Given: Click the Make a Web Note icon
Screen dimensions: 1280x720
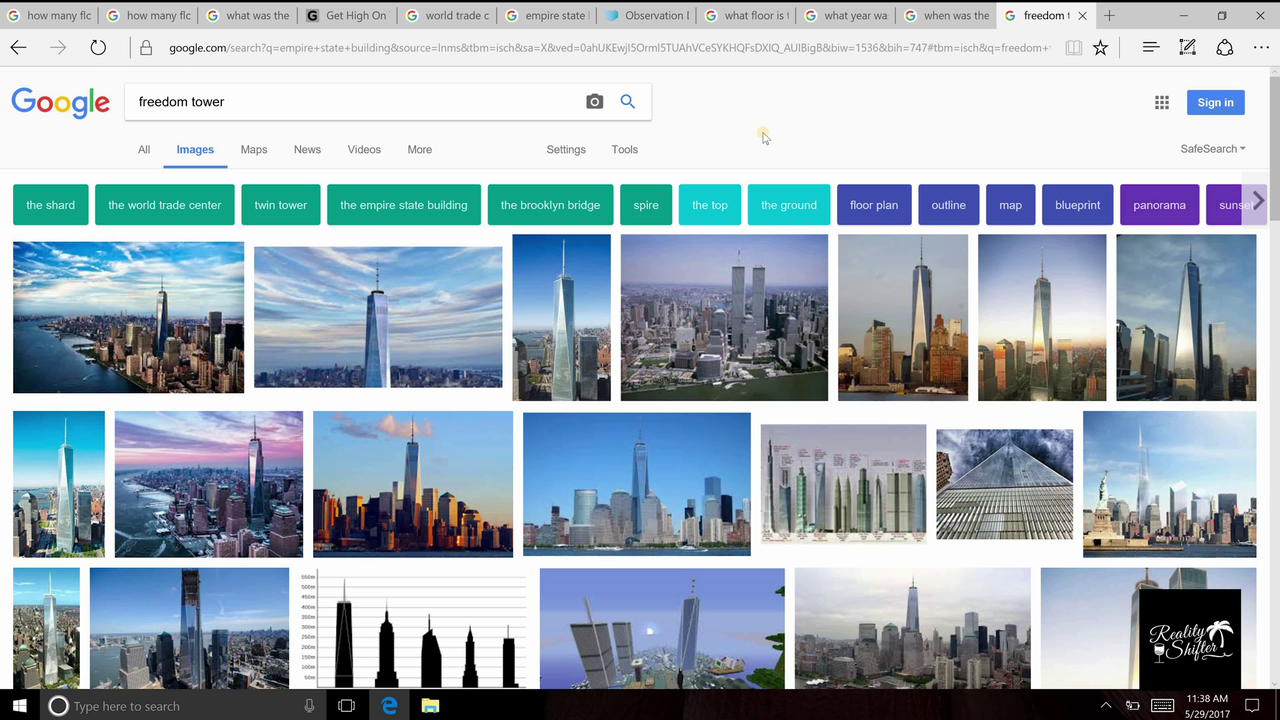Looking at the screenshot, I should click(1188, 48).
